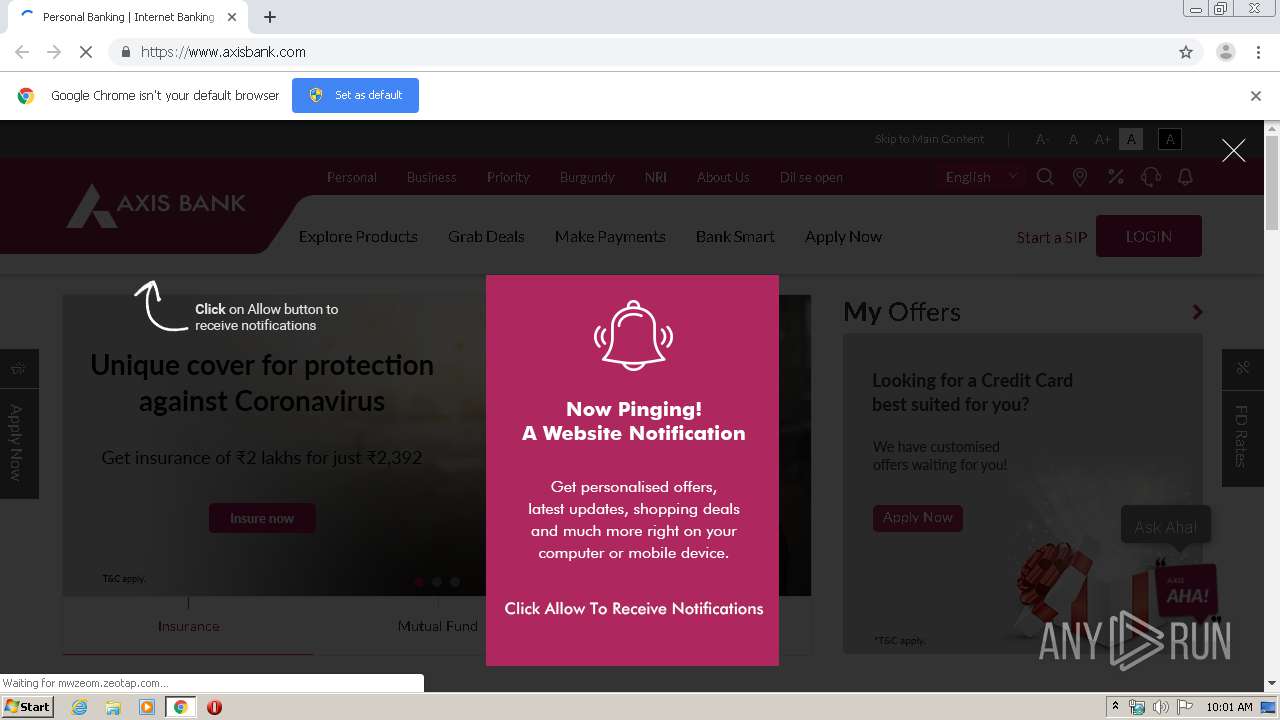The width and height of the screenshot is (1280, 720).
Task: Stop page loading with X button
Action: (x=86, y=52)
